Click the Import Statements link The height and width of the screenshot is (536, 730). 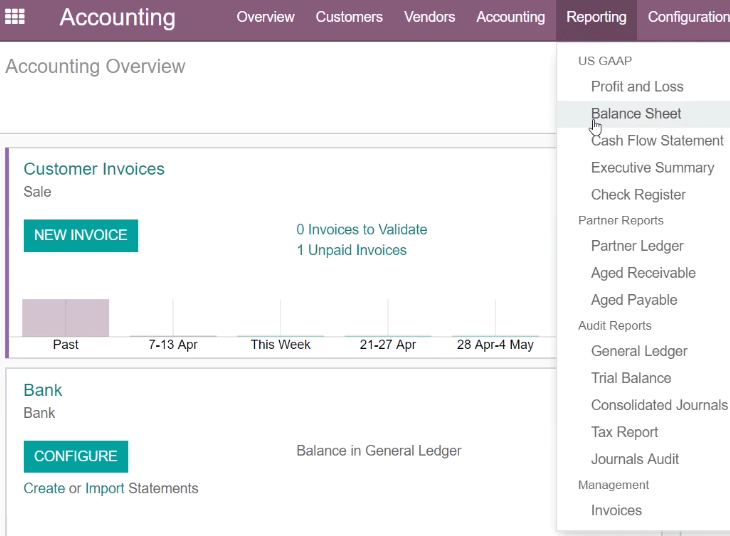point(104,488)
